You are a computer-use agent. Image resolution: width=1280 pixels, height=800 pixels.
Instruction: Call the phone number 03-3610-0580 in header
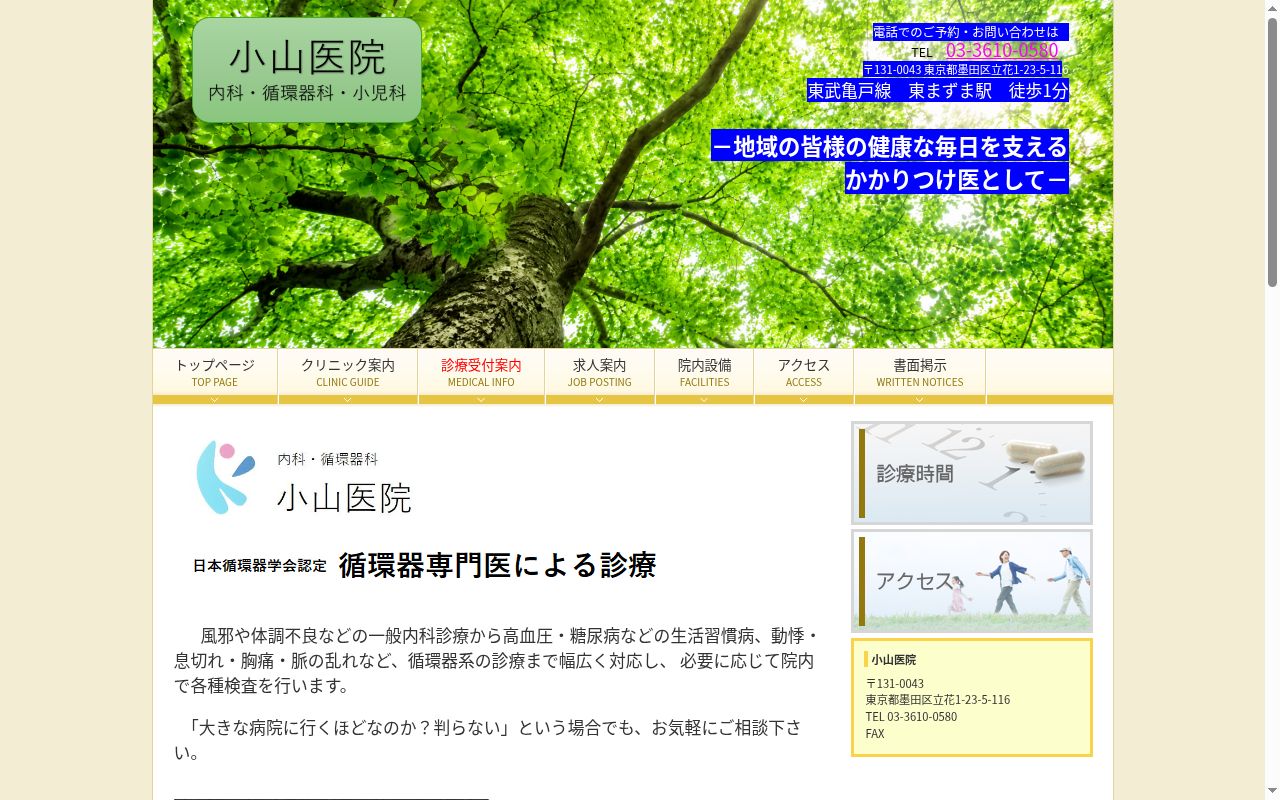click(x=1002, y=50)
